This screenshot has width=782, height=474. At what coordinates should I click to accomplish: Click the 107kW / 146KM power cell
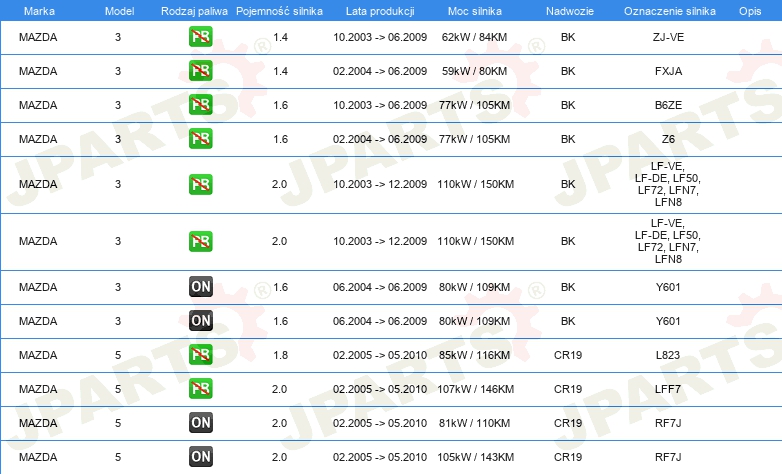tap(475, 389)
